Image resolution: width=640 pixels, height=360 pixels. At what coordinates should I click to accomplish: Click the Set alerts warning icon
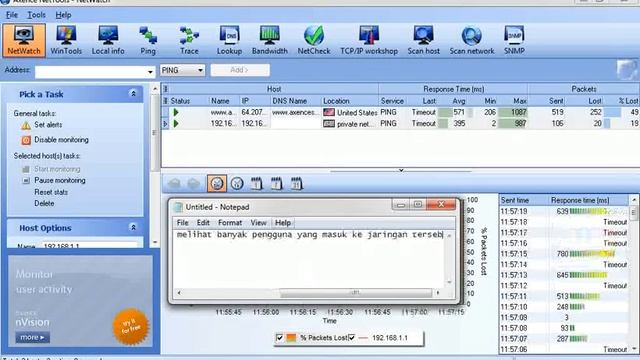coord(26,126)
